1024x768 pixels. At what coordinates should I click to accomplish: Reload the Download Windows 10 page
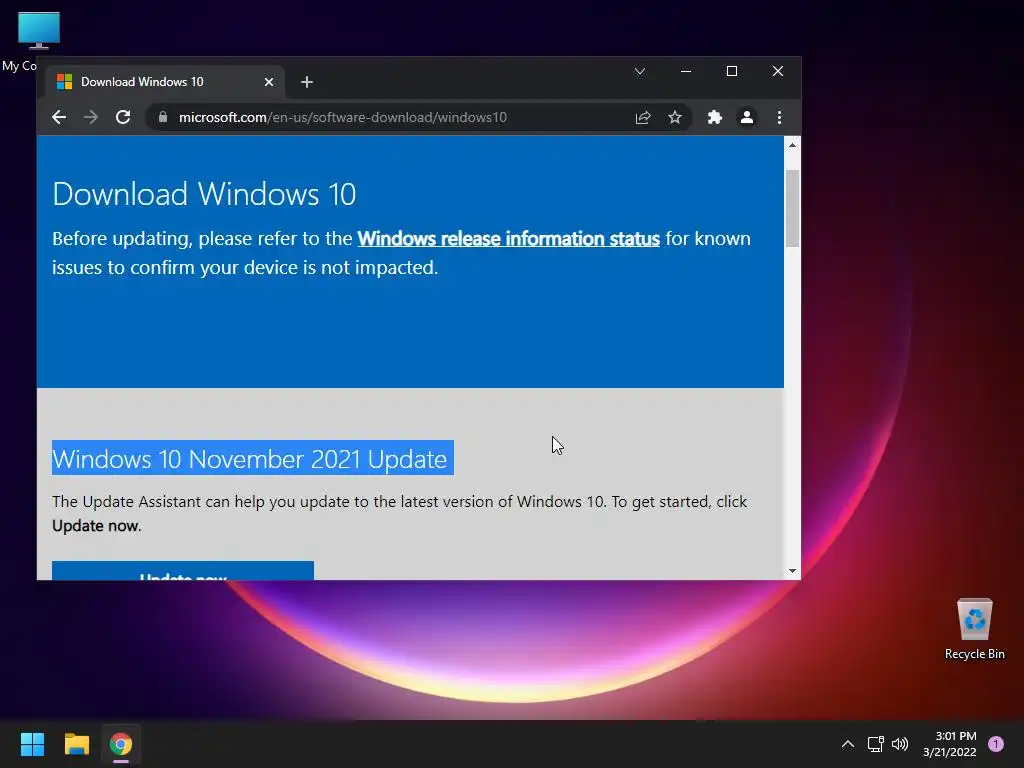123,118
